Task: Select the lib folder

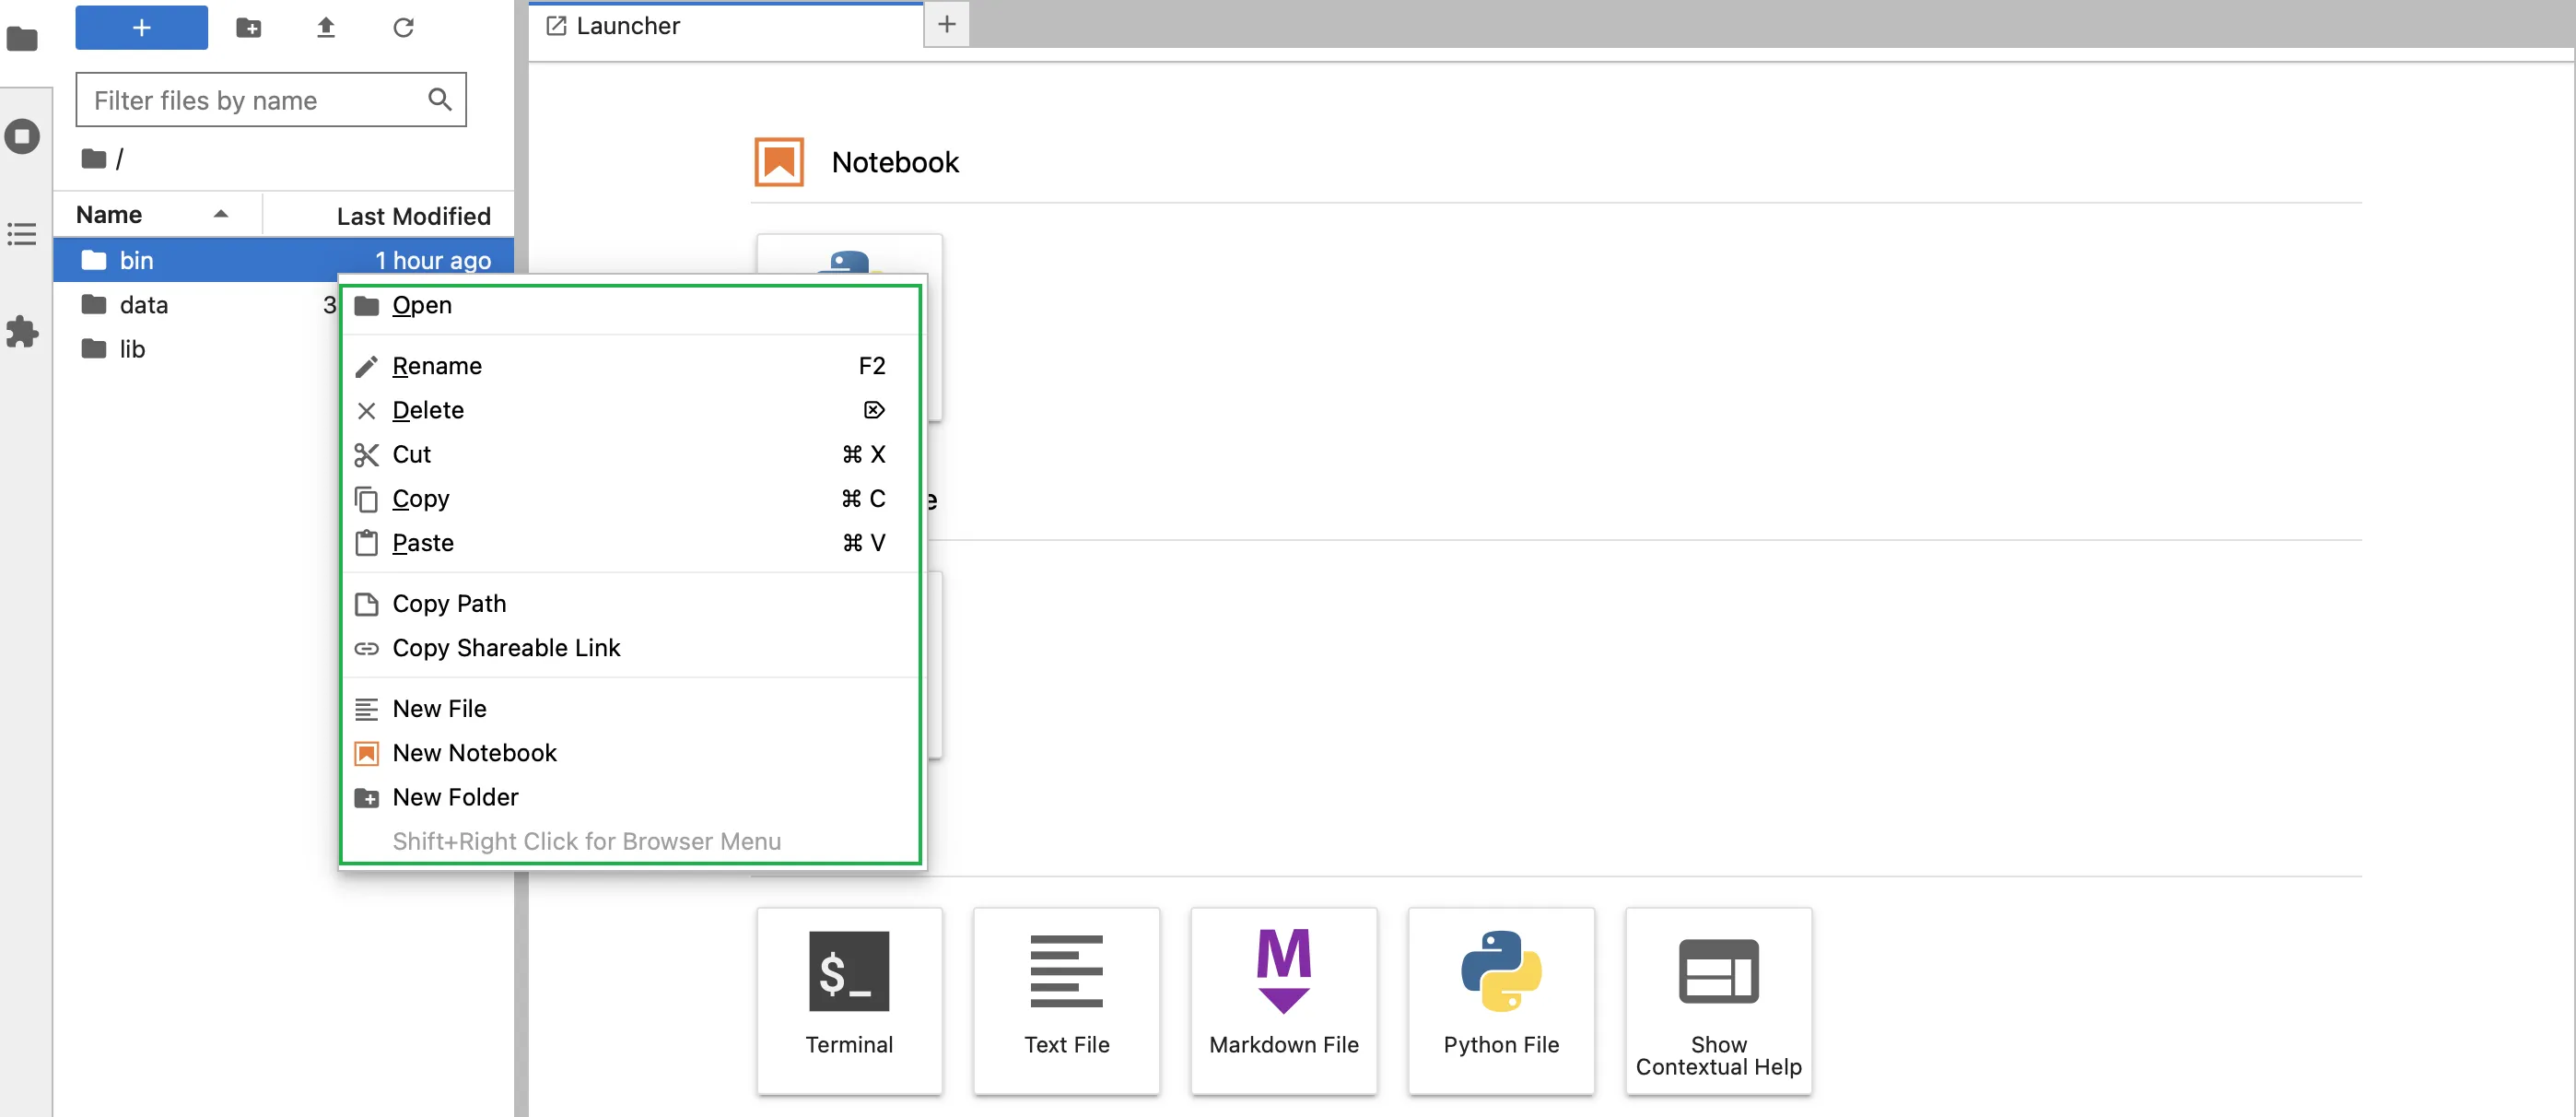Action: (132, 349)
